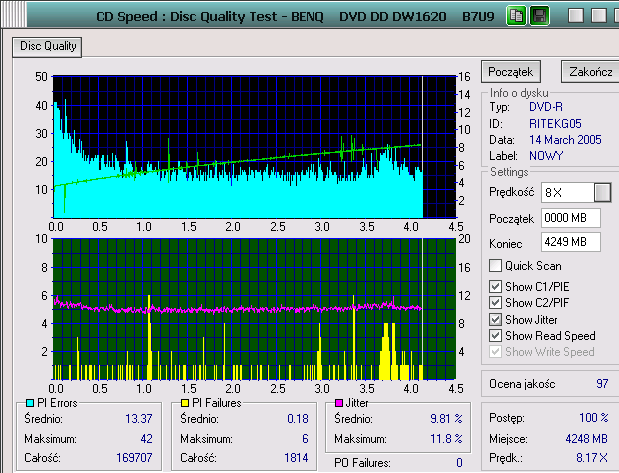Click PI Failures total 1814
Screen dimensions: 619x473
click(296, 458)
